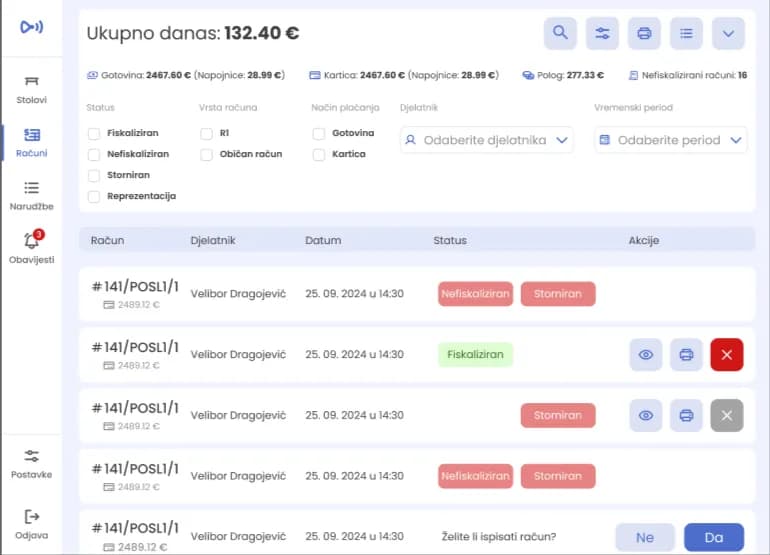
Task: Go to Stolovi in the sidebar
Action: (31, 90)
